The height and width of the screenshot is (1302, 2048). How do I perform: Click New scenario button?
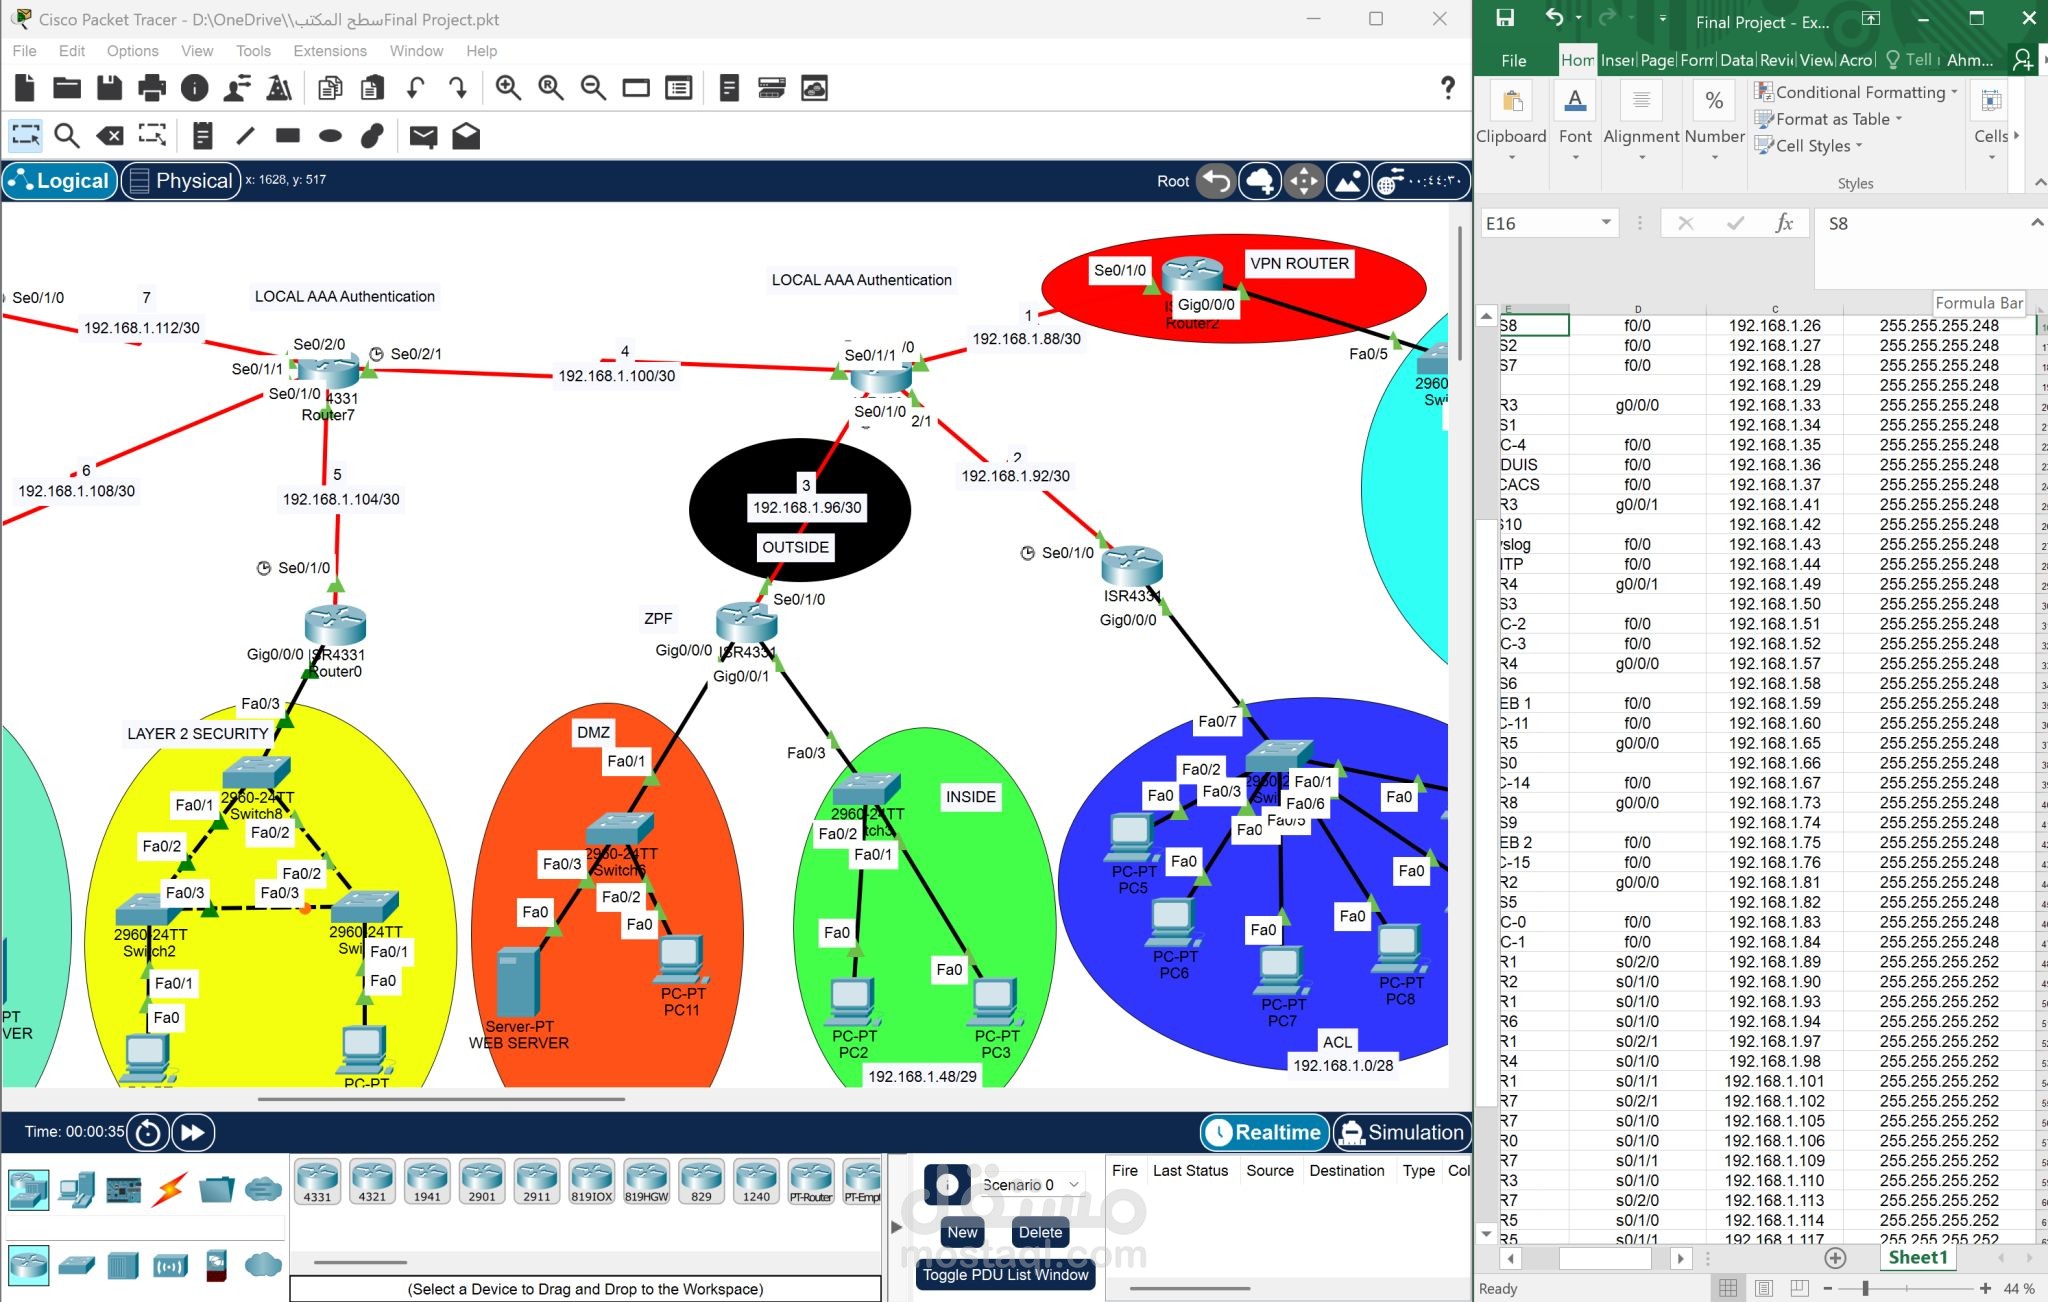click(962, 1233)
